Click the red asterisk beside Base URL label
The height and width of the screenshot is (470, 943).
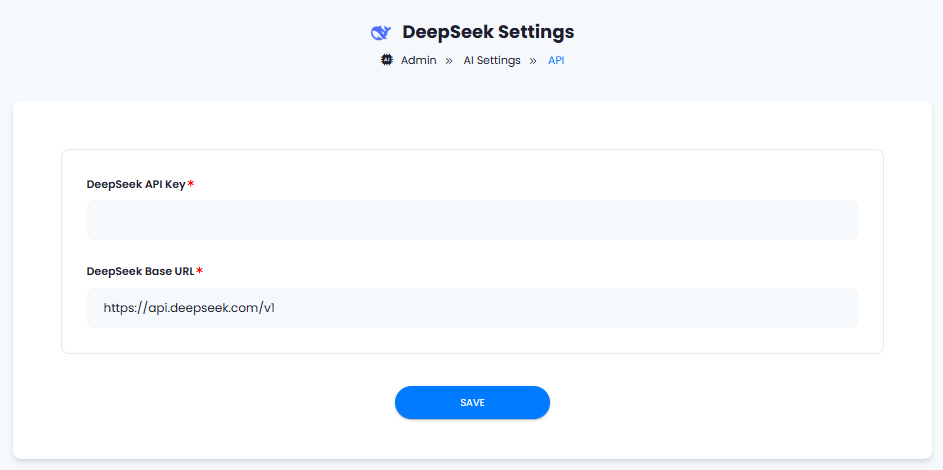point(200,271)
